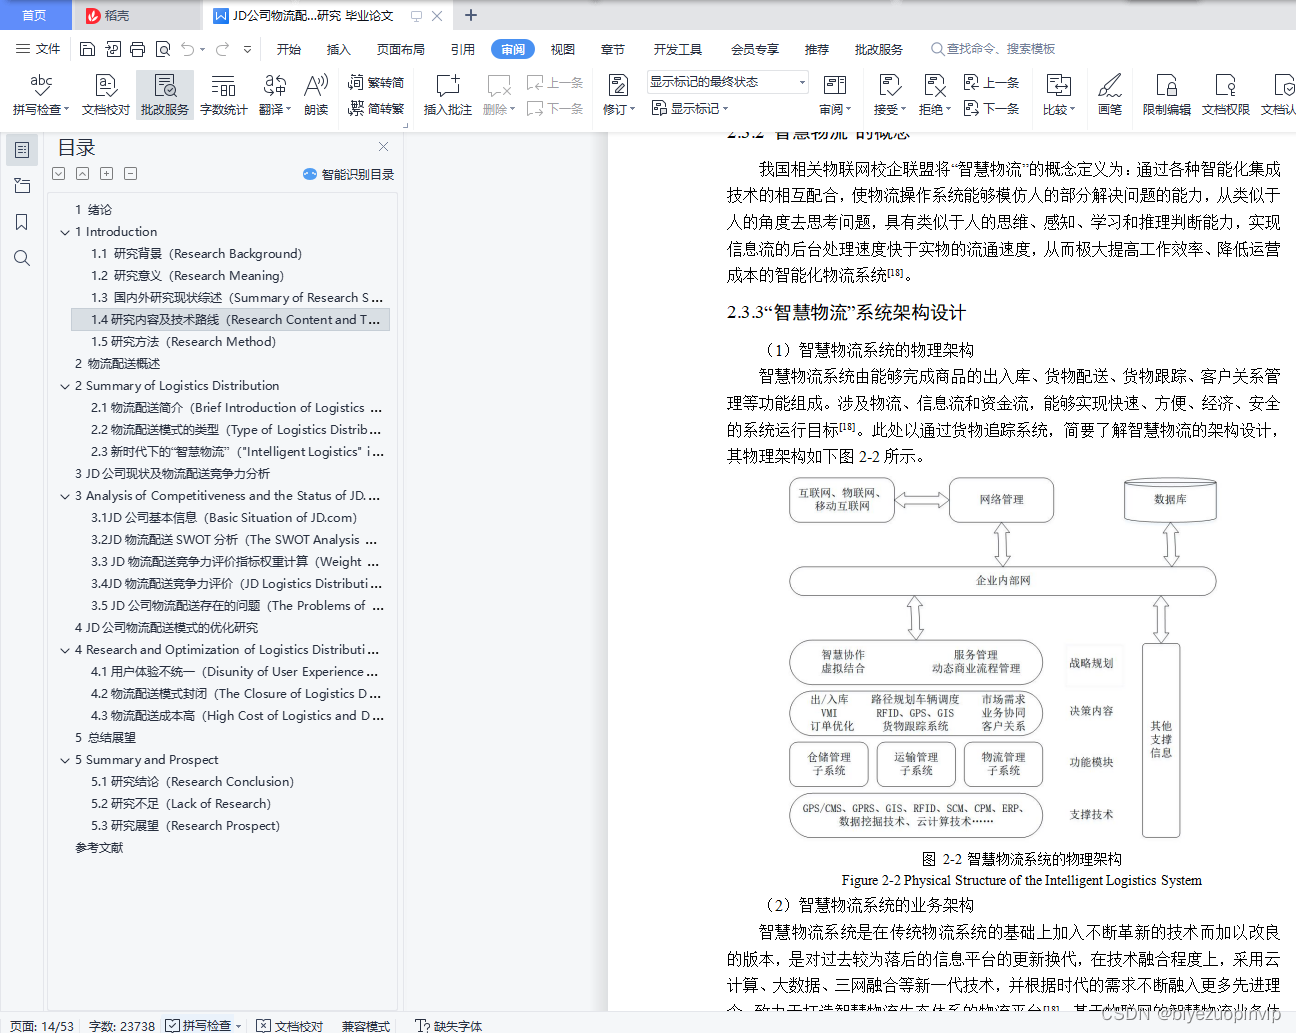
Task: Open the 显示标记的最终状态 dropdown
Action: click(x=727, y=82)
